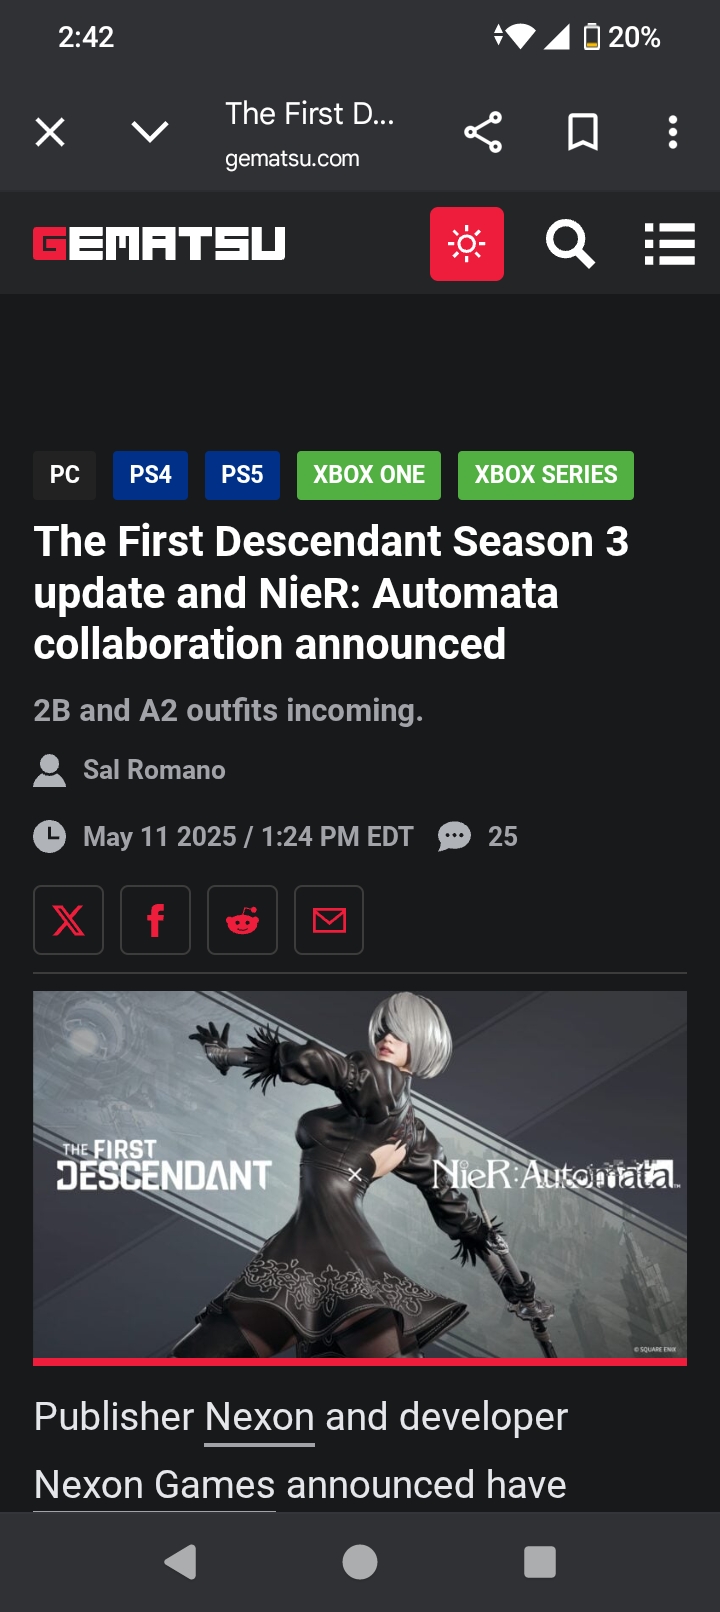The image size is (720, 1612).
Task: Share article by email icon
Action: pyautogui.click(x=329, y=920)
